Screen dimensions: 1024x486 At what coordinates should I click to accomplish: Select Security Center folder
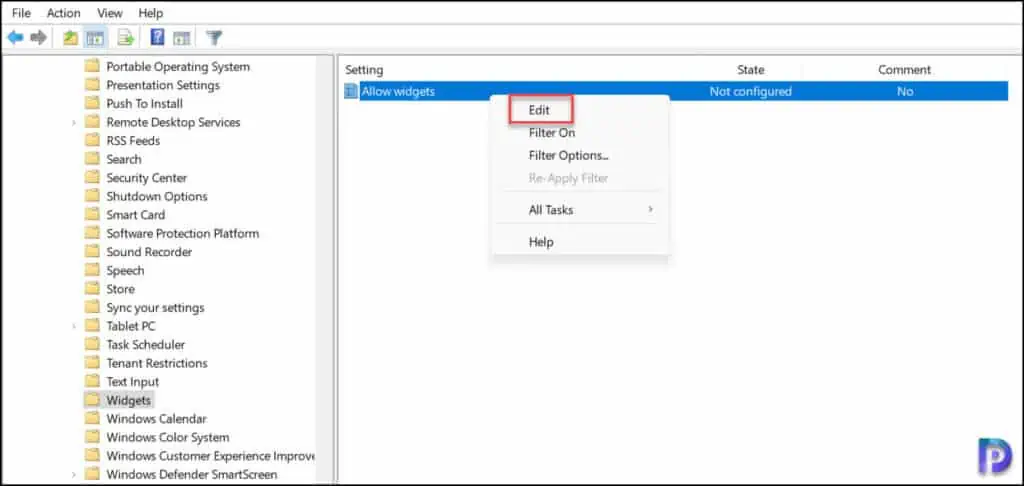pos(146,178)
